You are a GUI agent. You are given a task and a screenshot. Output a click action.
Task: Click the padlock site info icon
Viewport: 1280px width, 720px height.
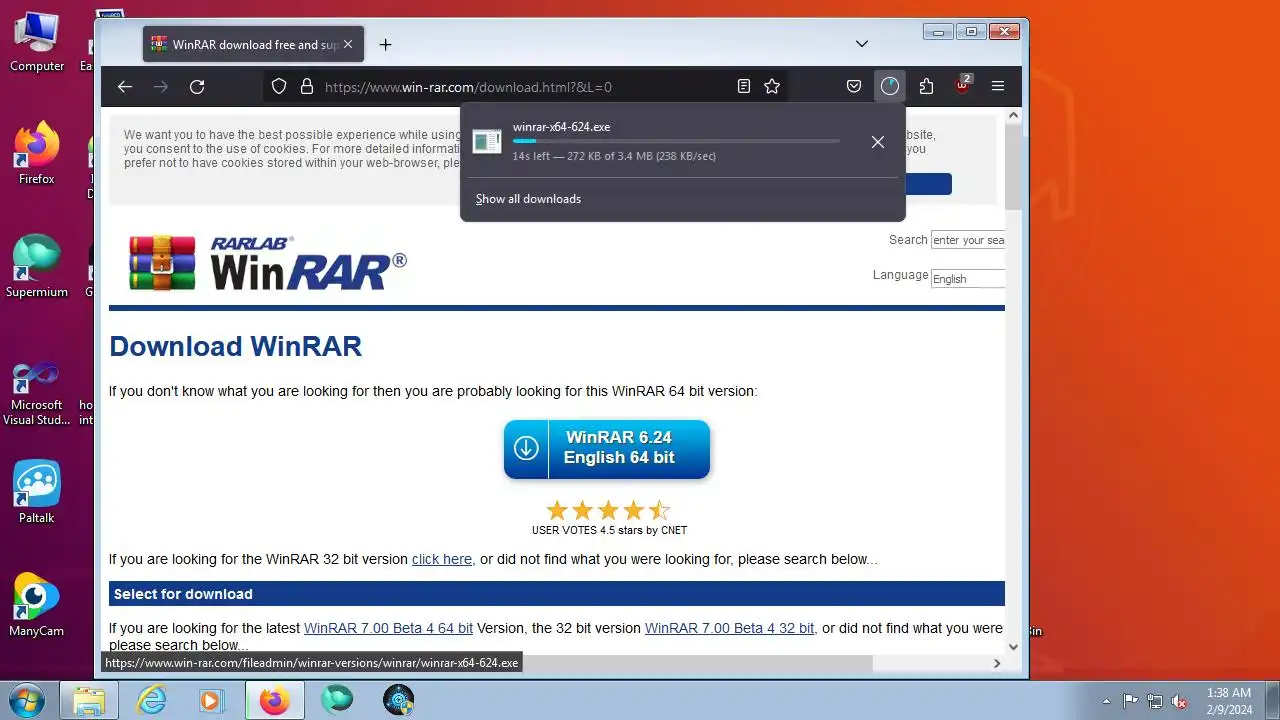(x=307, y=87)
